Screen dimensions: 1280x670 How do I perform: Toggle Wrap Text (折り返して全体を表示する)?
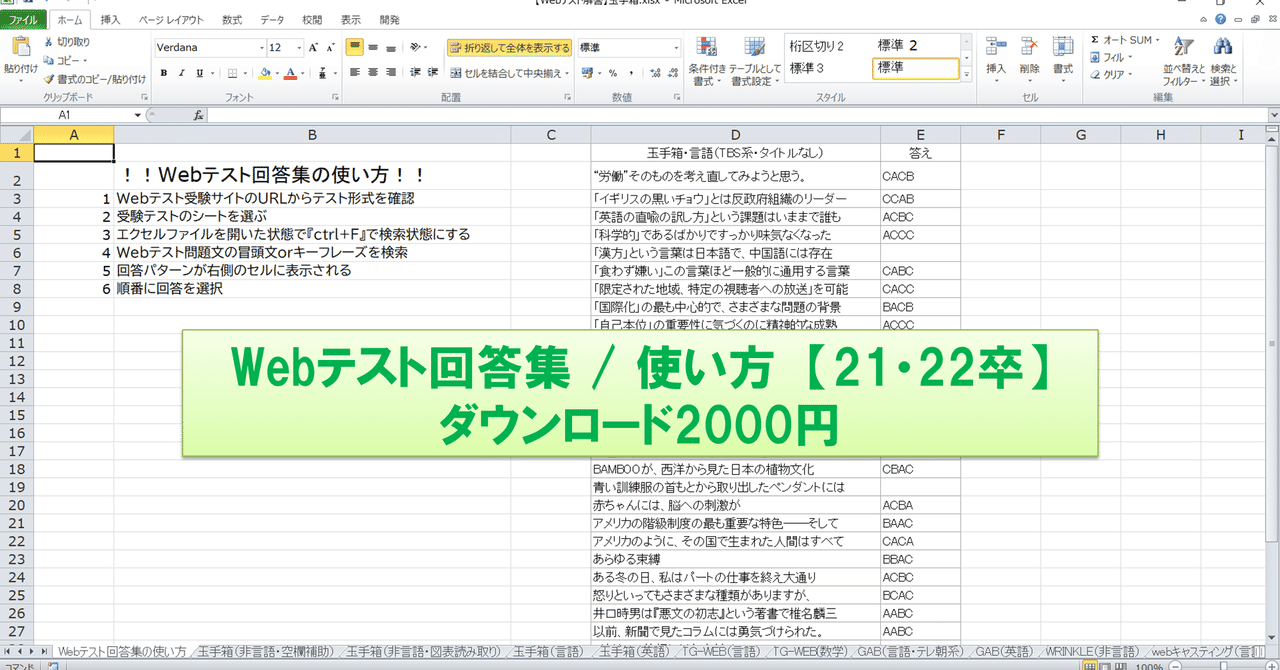[x=509, y=47]
